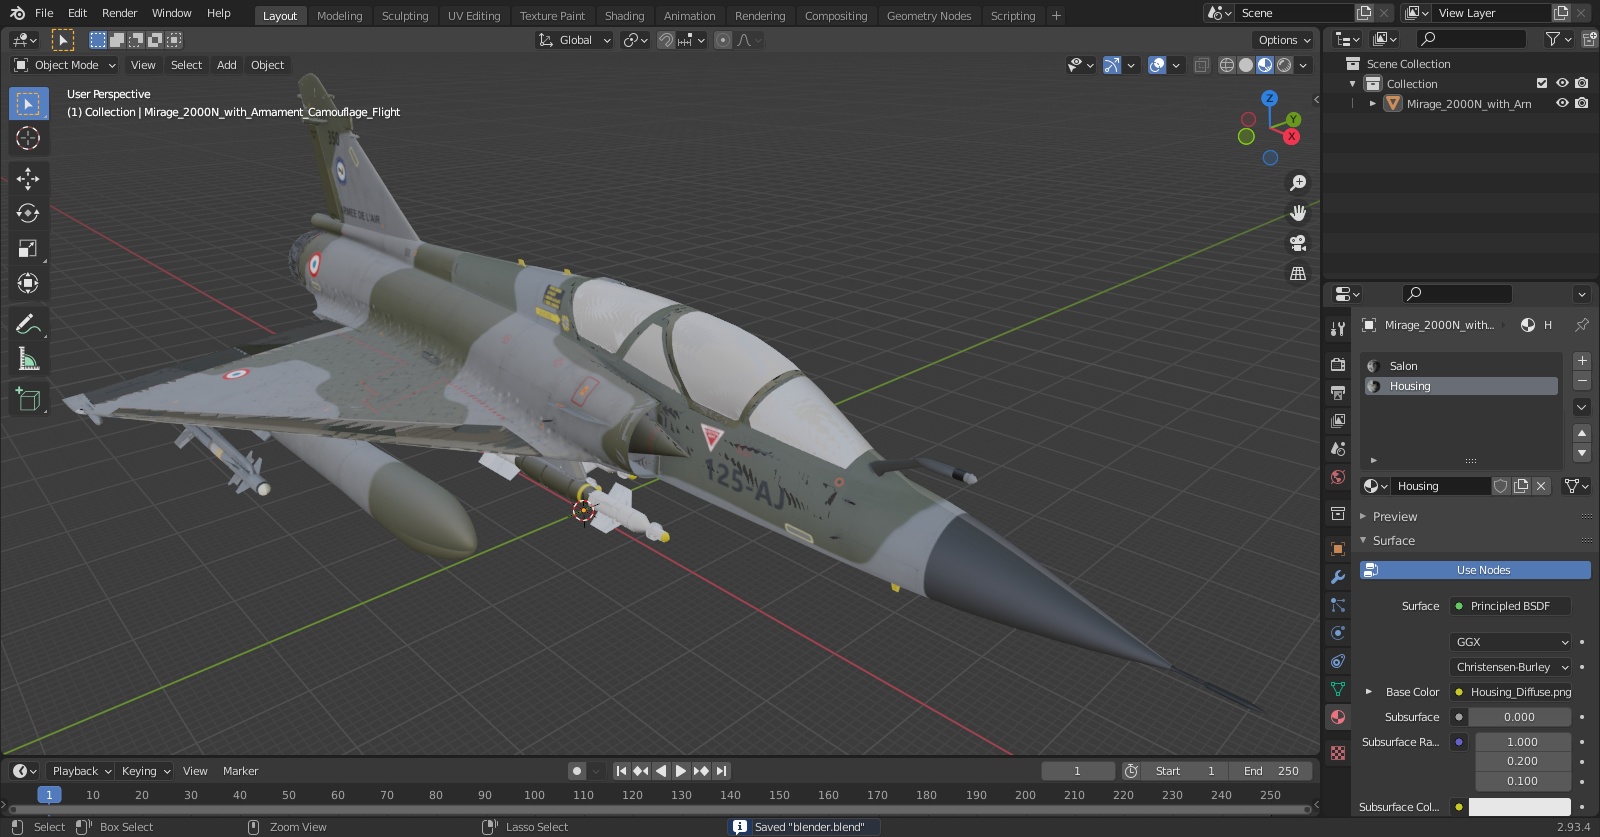
Task: Open Physics properties tab
Action: coord(1338,633)
